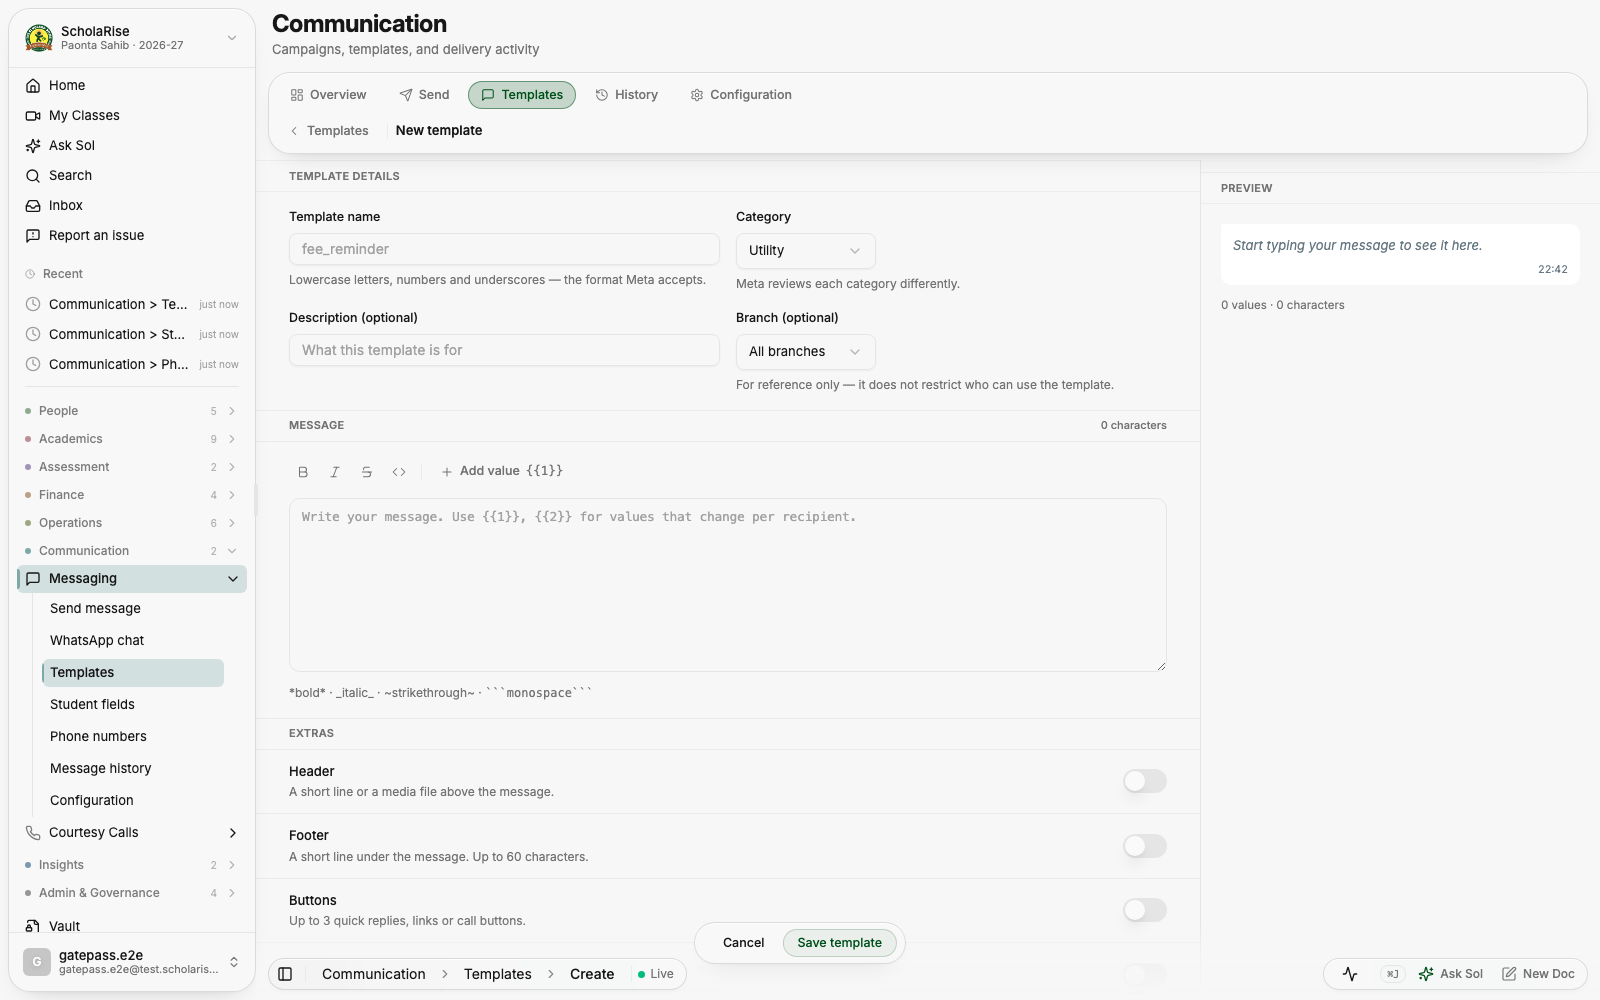Expand the Admin & Governance section

click(131, 893)
